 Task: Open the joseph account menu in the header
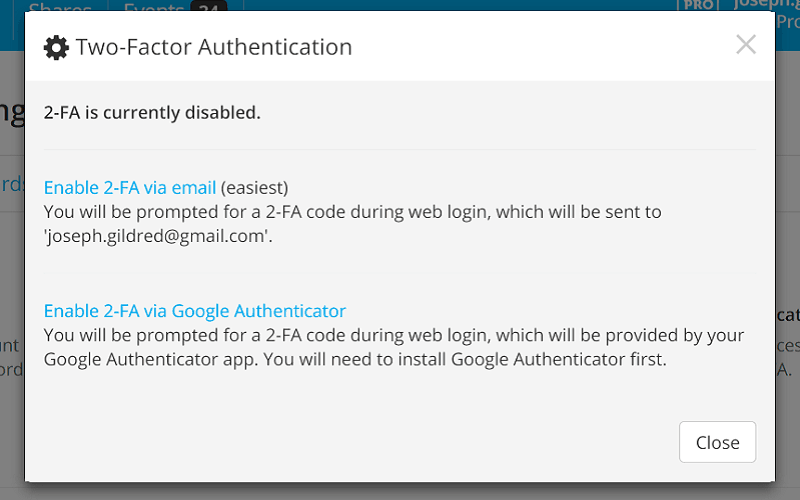(766, 5)
